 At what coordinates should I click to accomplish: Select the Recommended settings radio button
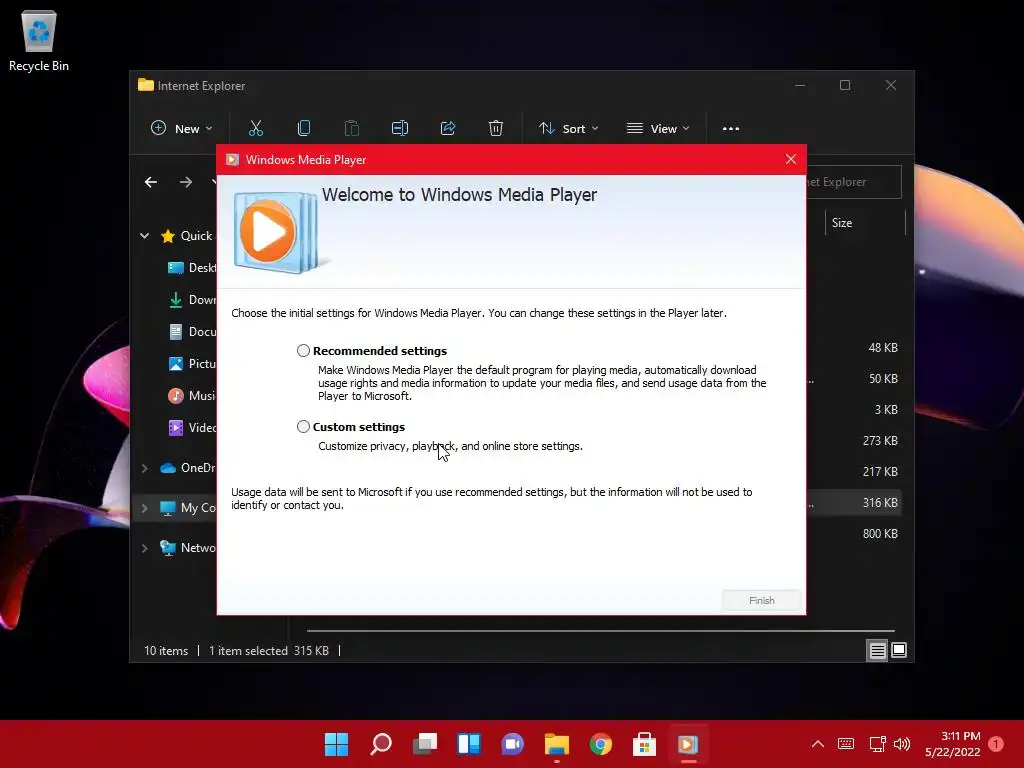(x=303, y=351)
